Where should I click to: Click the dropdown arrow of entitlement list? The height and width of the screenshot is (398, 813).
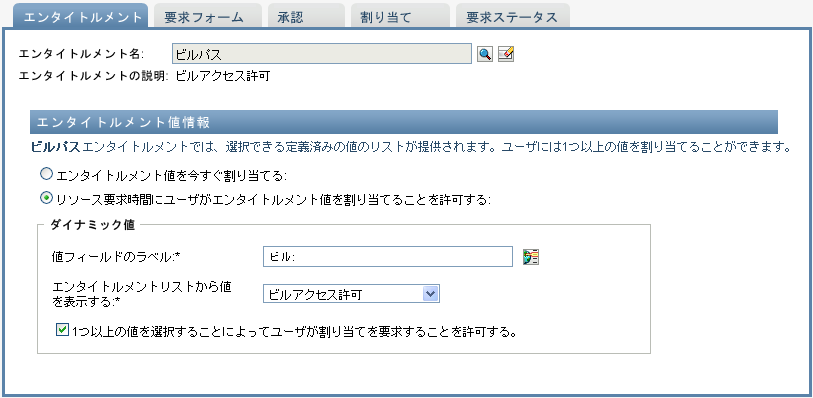pos(431,294)
